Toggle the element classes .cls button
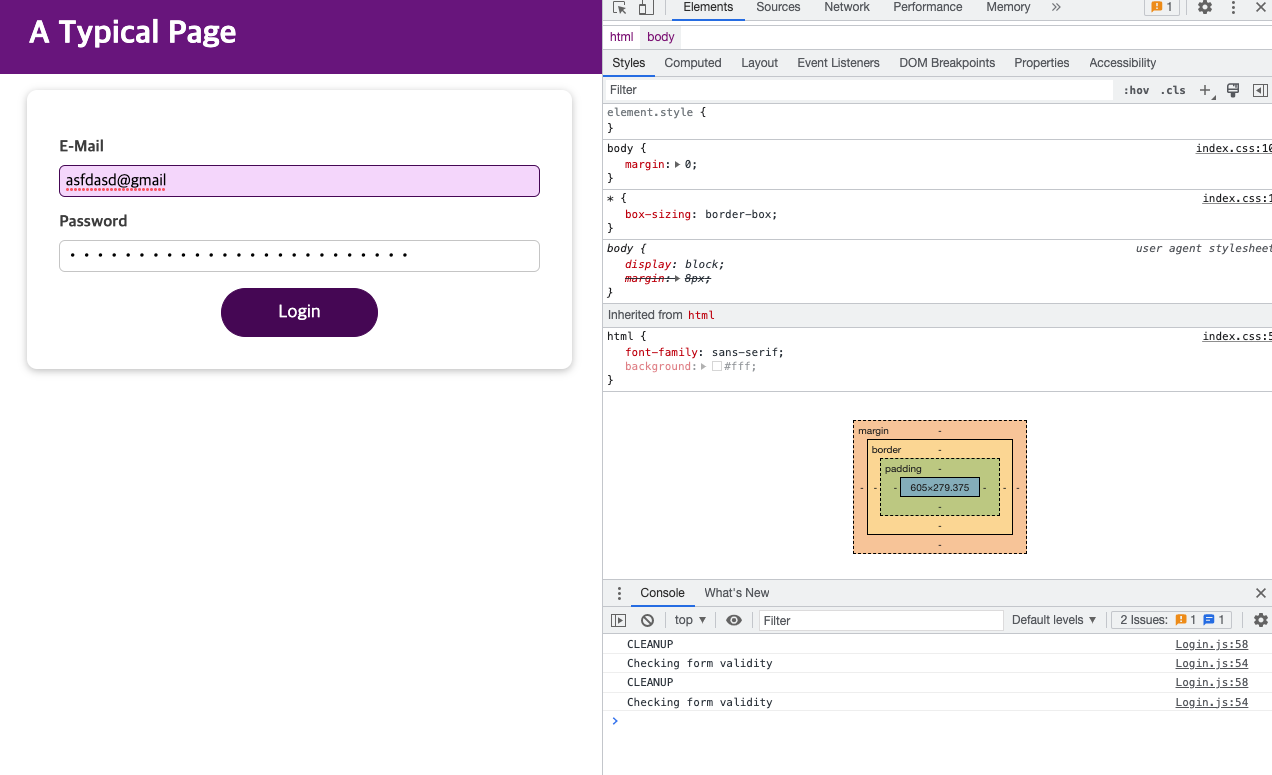This screenshot has height=775, width=1272. click(1173, 90)
